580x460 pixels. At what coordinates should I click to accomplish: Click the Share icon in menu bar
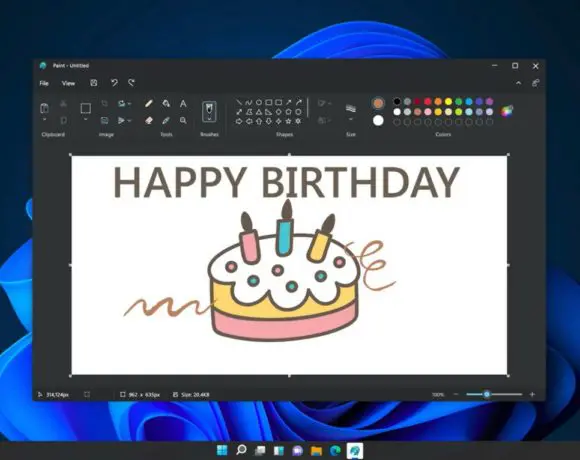536,83
